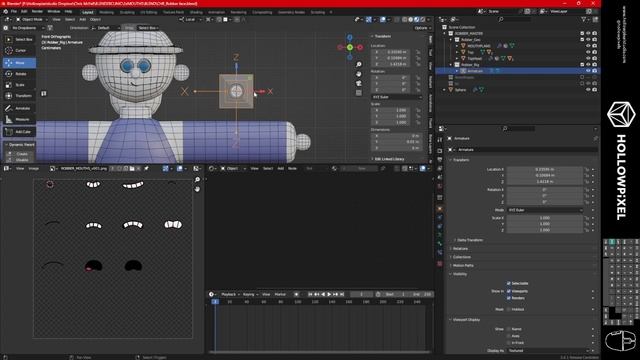This screenshot has width=640, height=360.
Task: Click the current frame field in timeline
Action: 361,294
